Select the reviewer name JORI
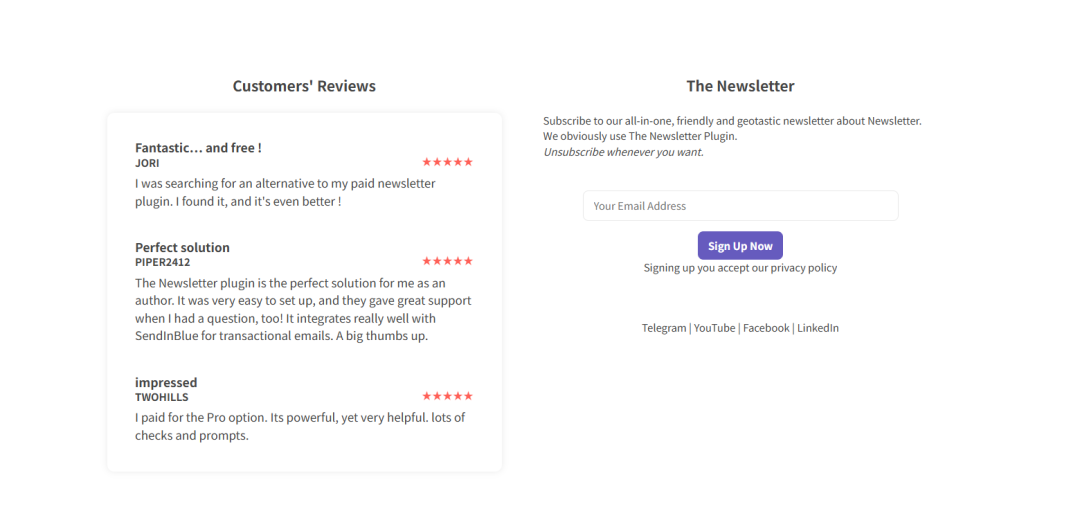 coord(147,163)
